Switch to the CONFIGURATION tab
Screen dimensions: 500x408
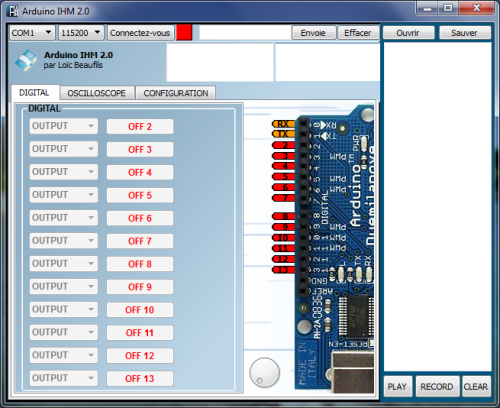pos(176,93)
